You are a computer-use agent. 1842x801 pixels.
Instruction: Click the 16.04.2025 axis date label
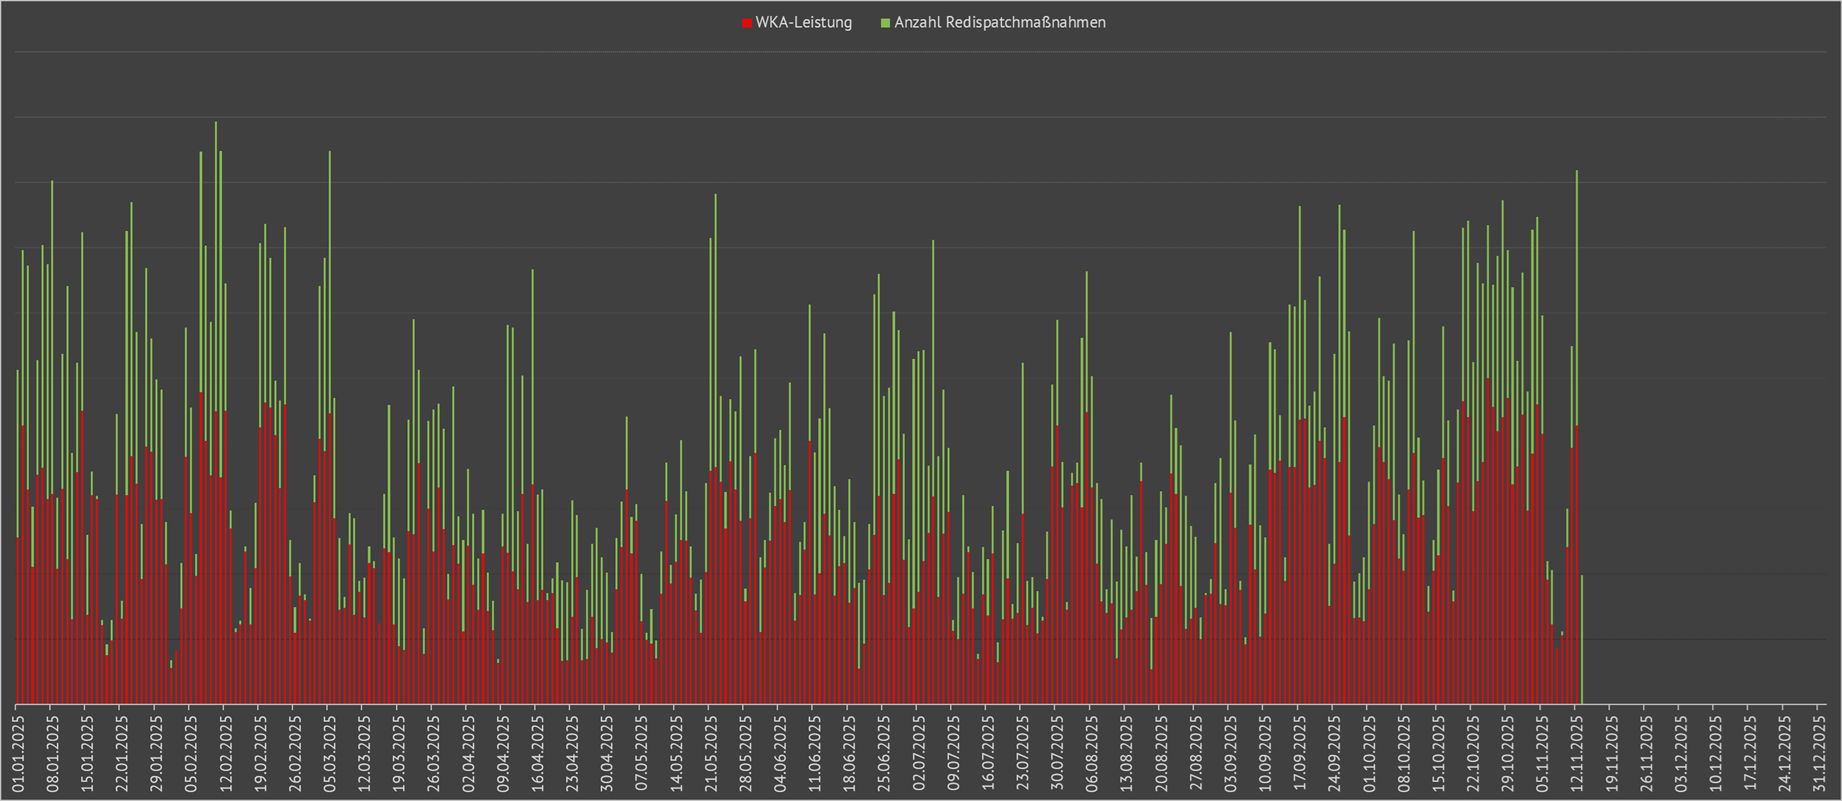click(x=536, y=751)
